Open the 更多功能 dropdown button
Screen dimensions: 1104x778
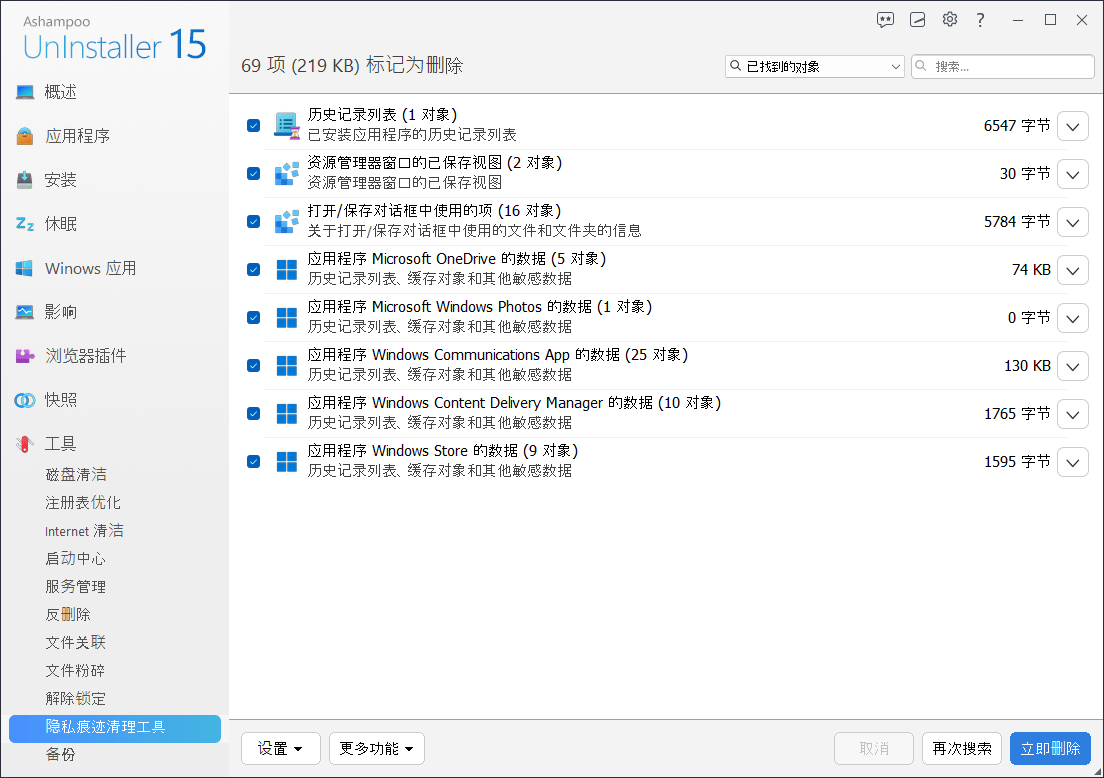pos(377,748)
